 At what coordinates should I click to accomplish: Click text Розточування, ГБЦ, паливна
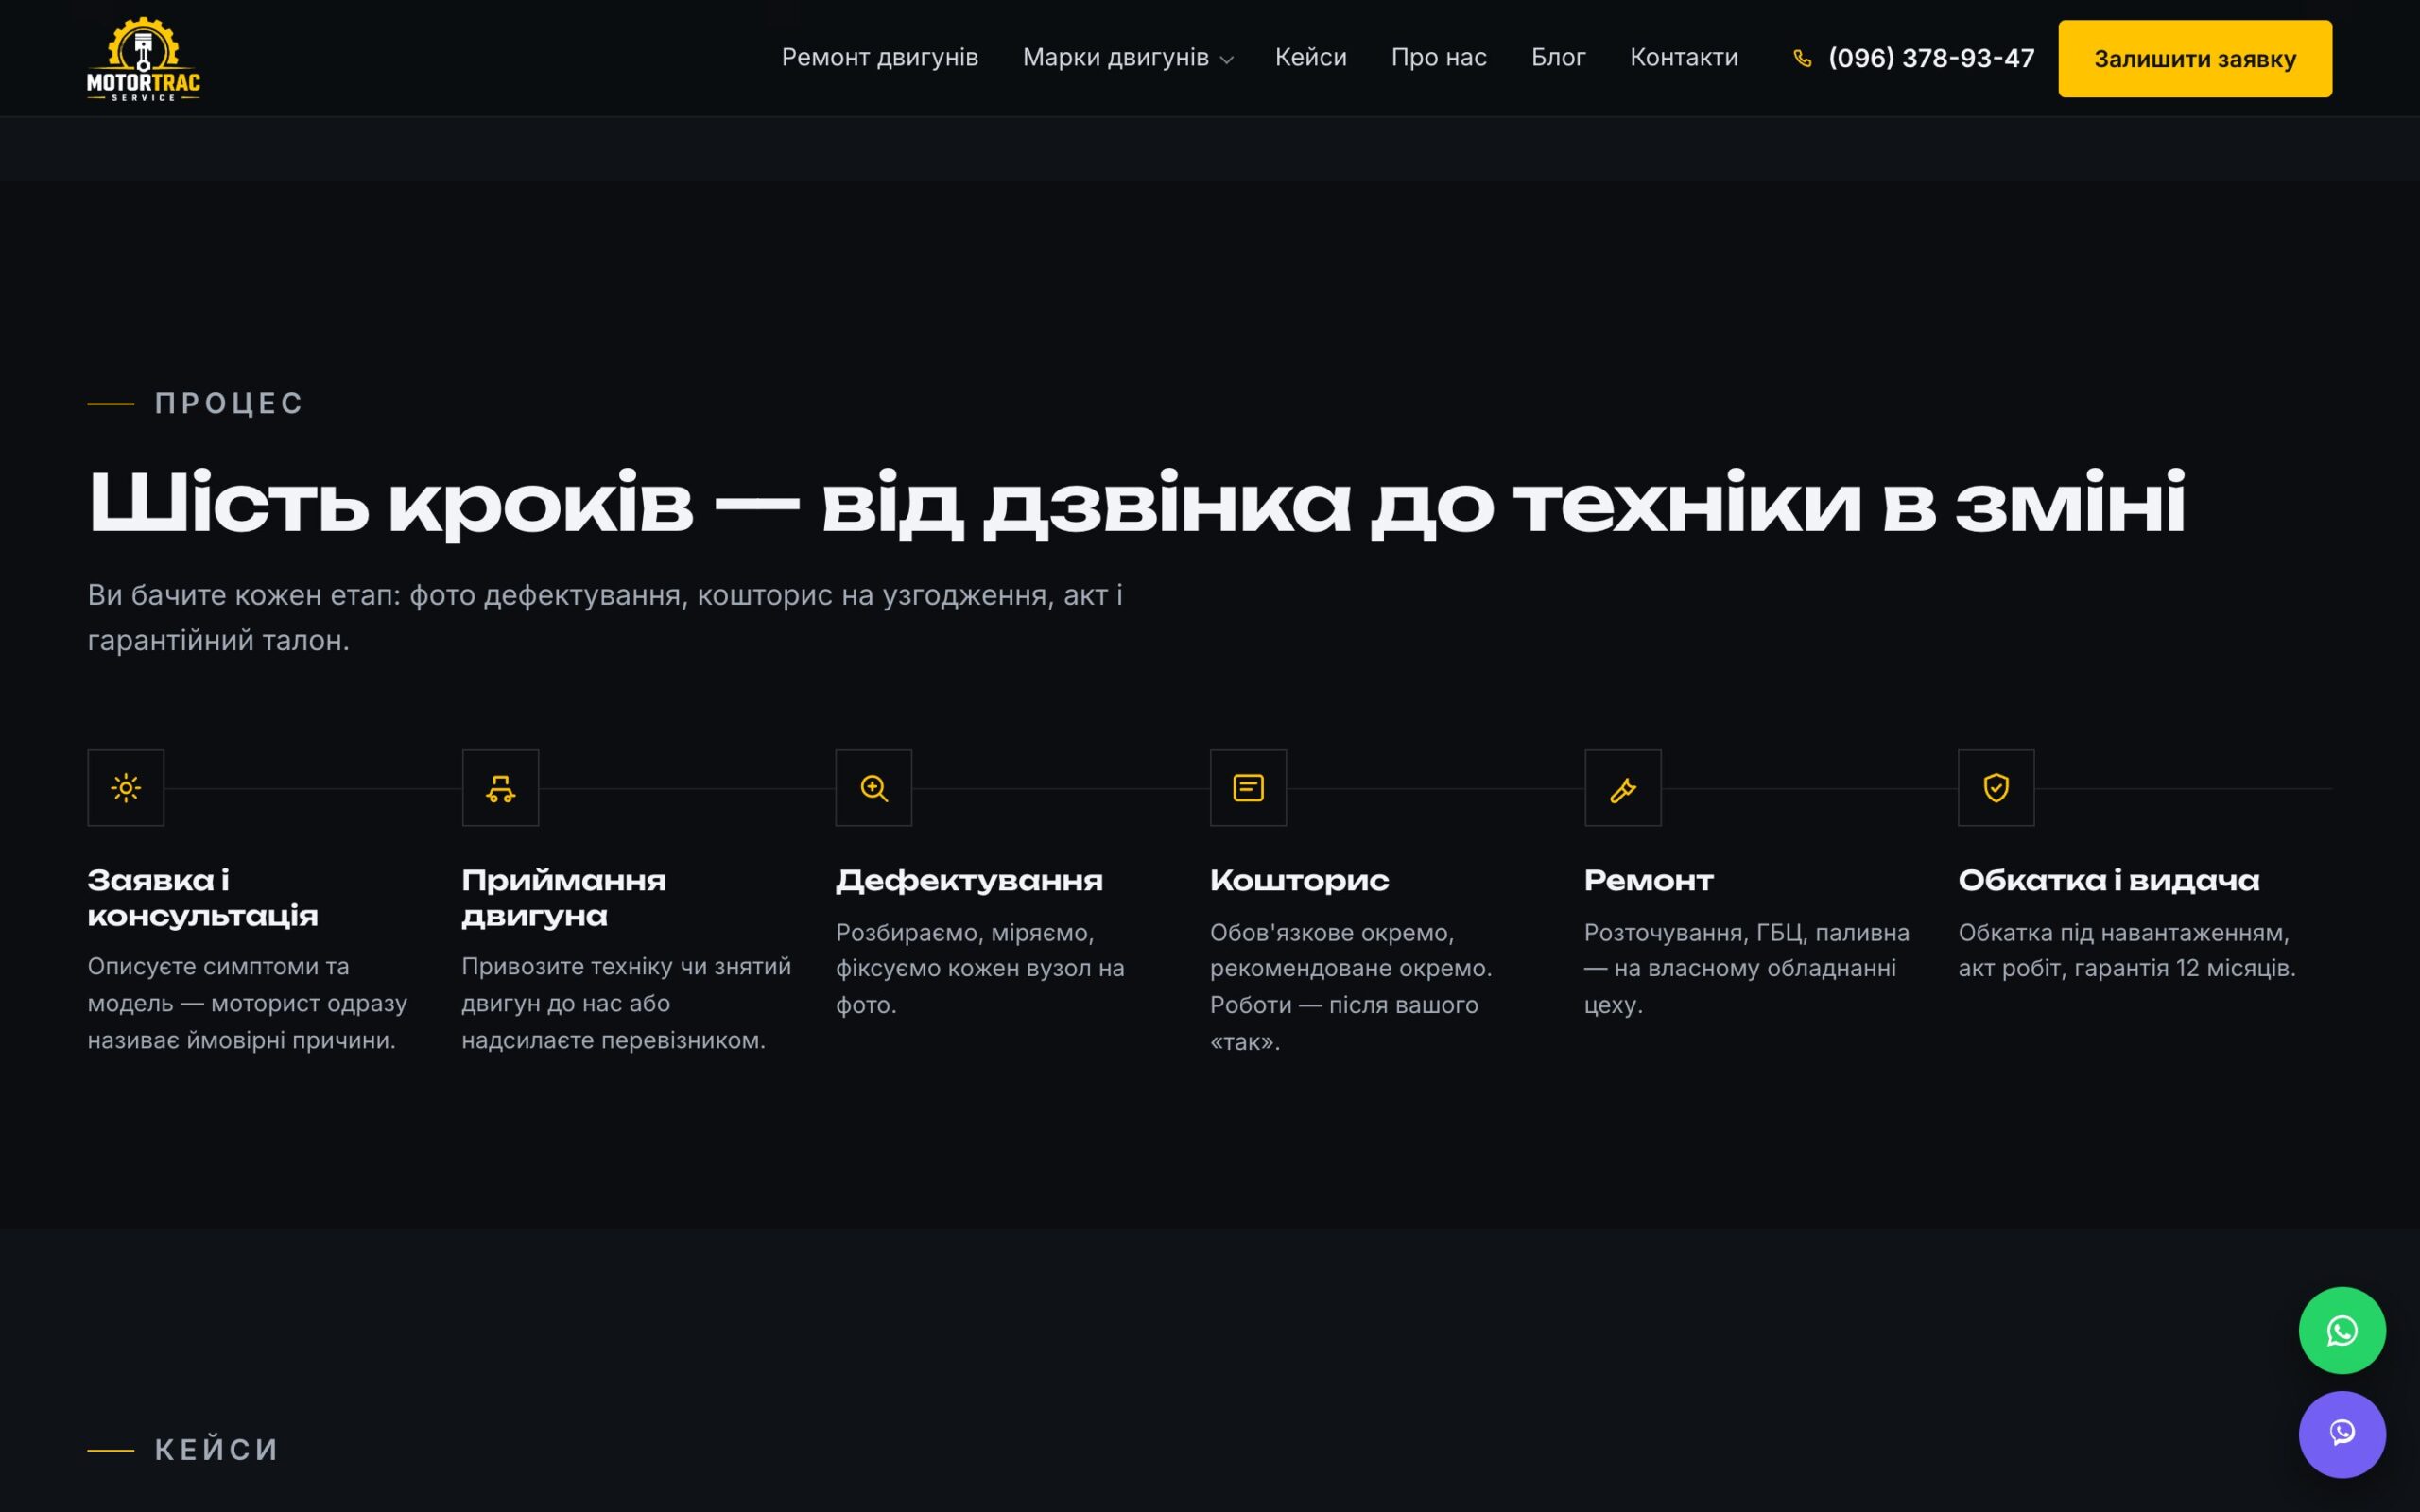point(1747,968)
